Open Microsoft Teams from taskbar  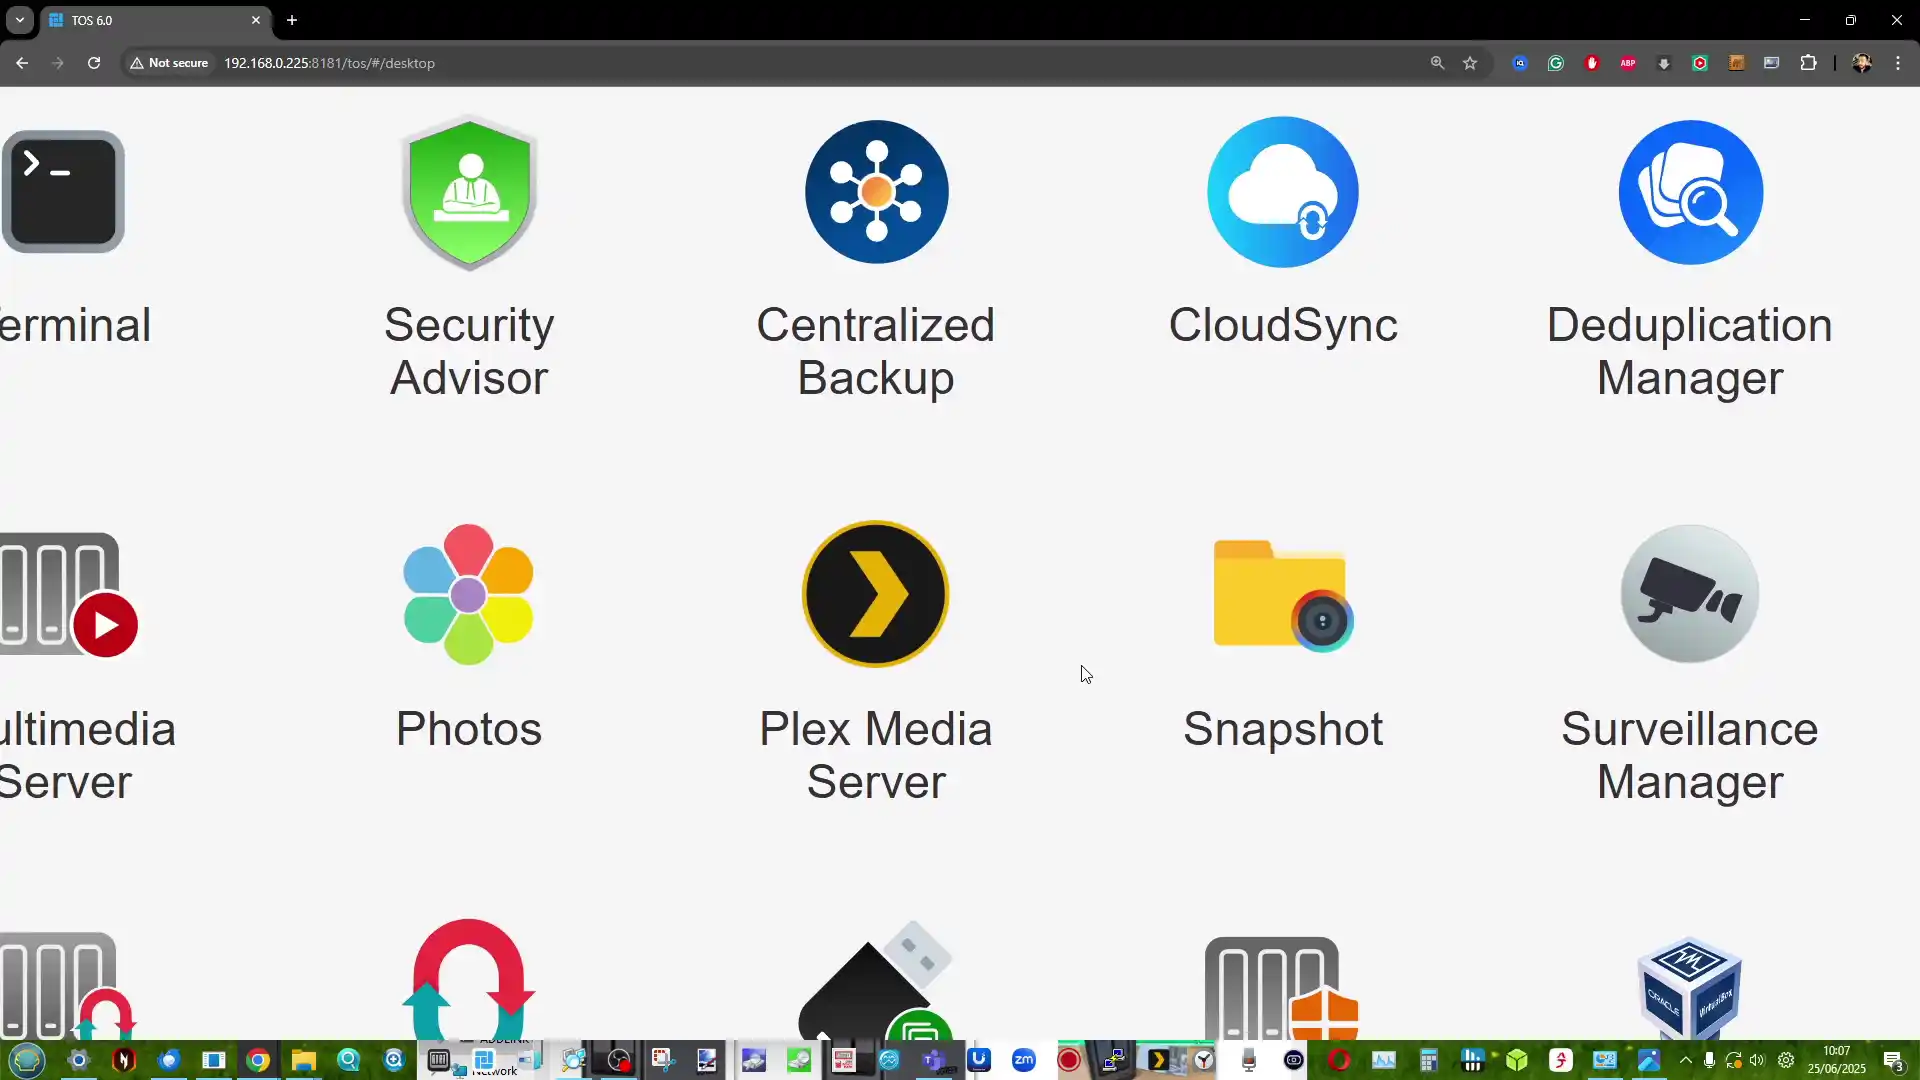(x=934, y=1060)
